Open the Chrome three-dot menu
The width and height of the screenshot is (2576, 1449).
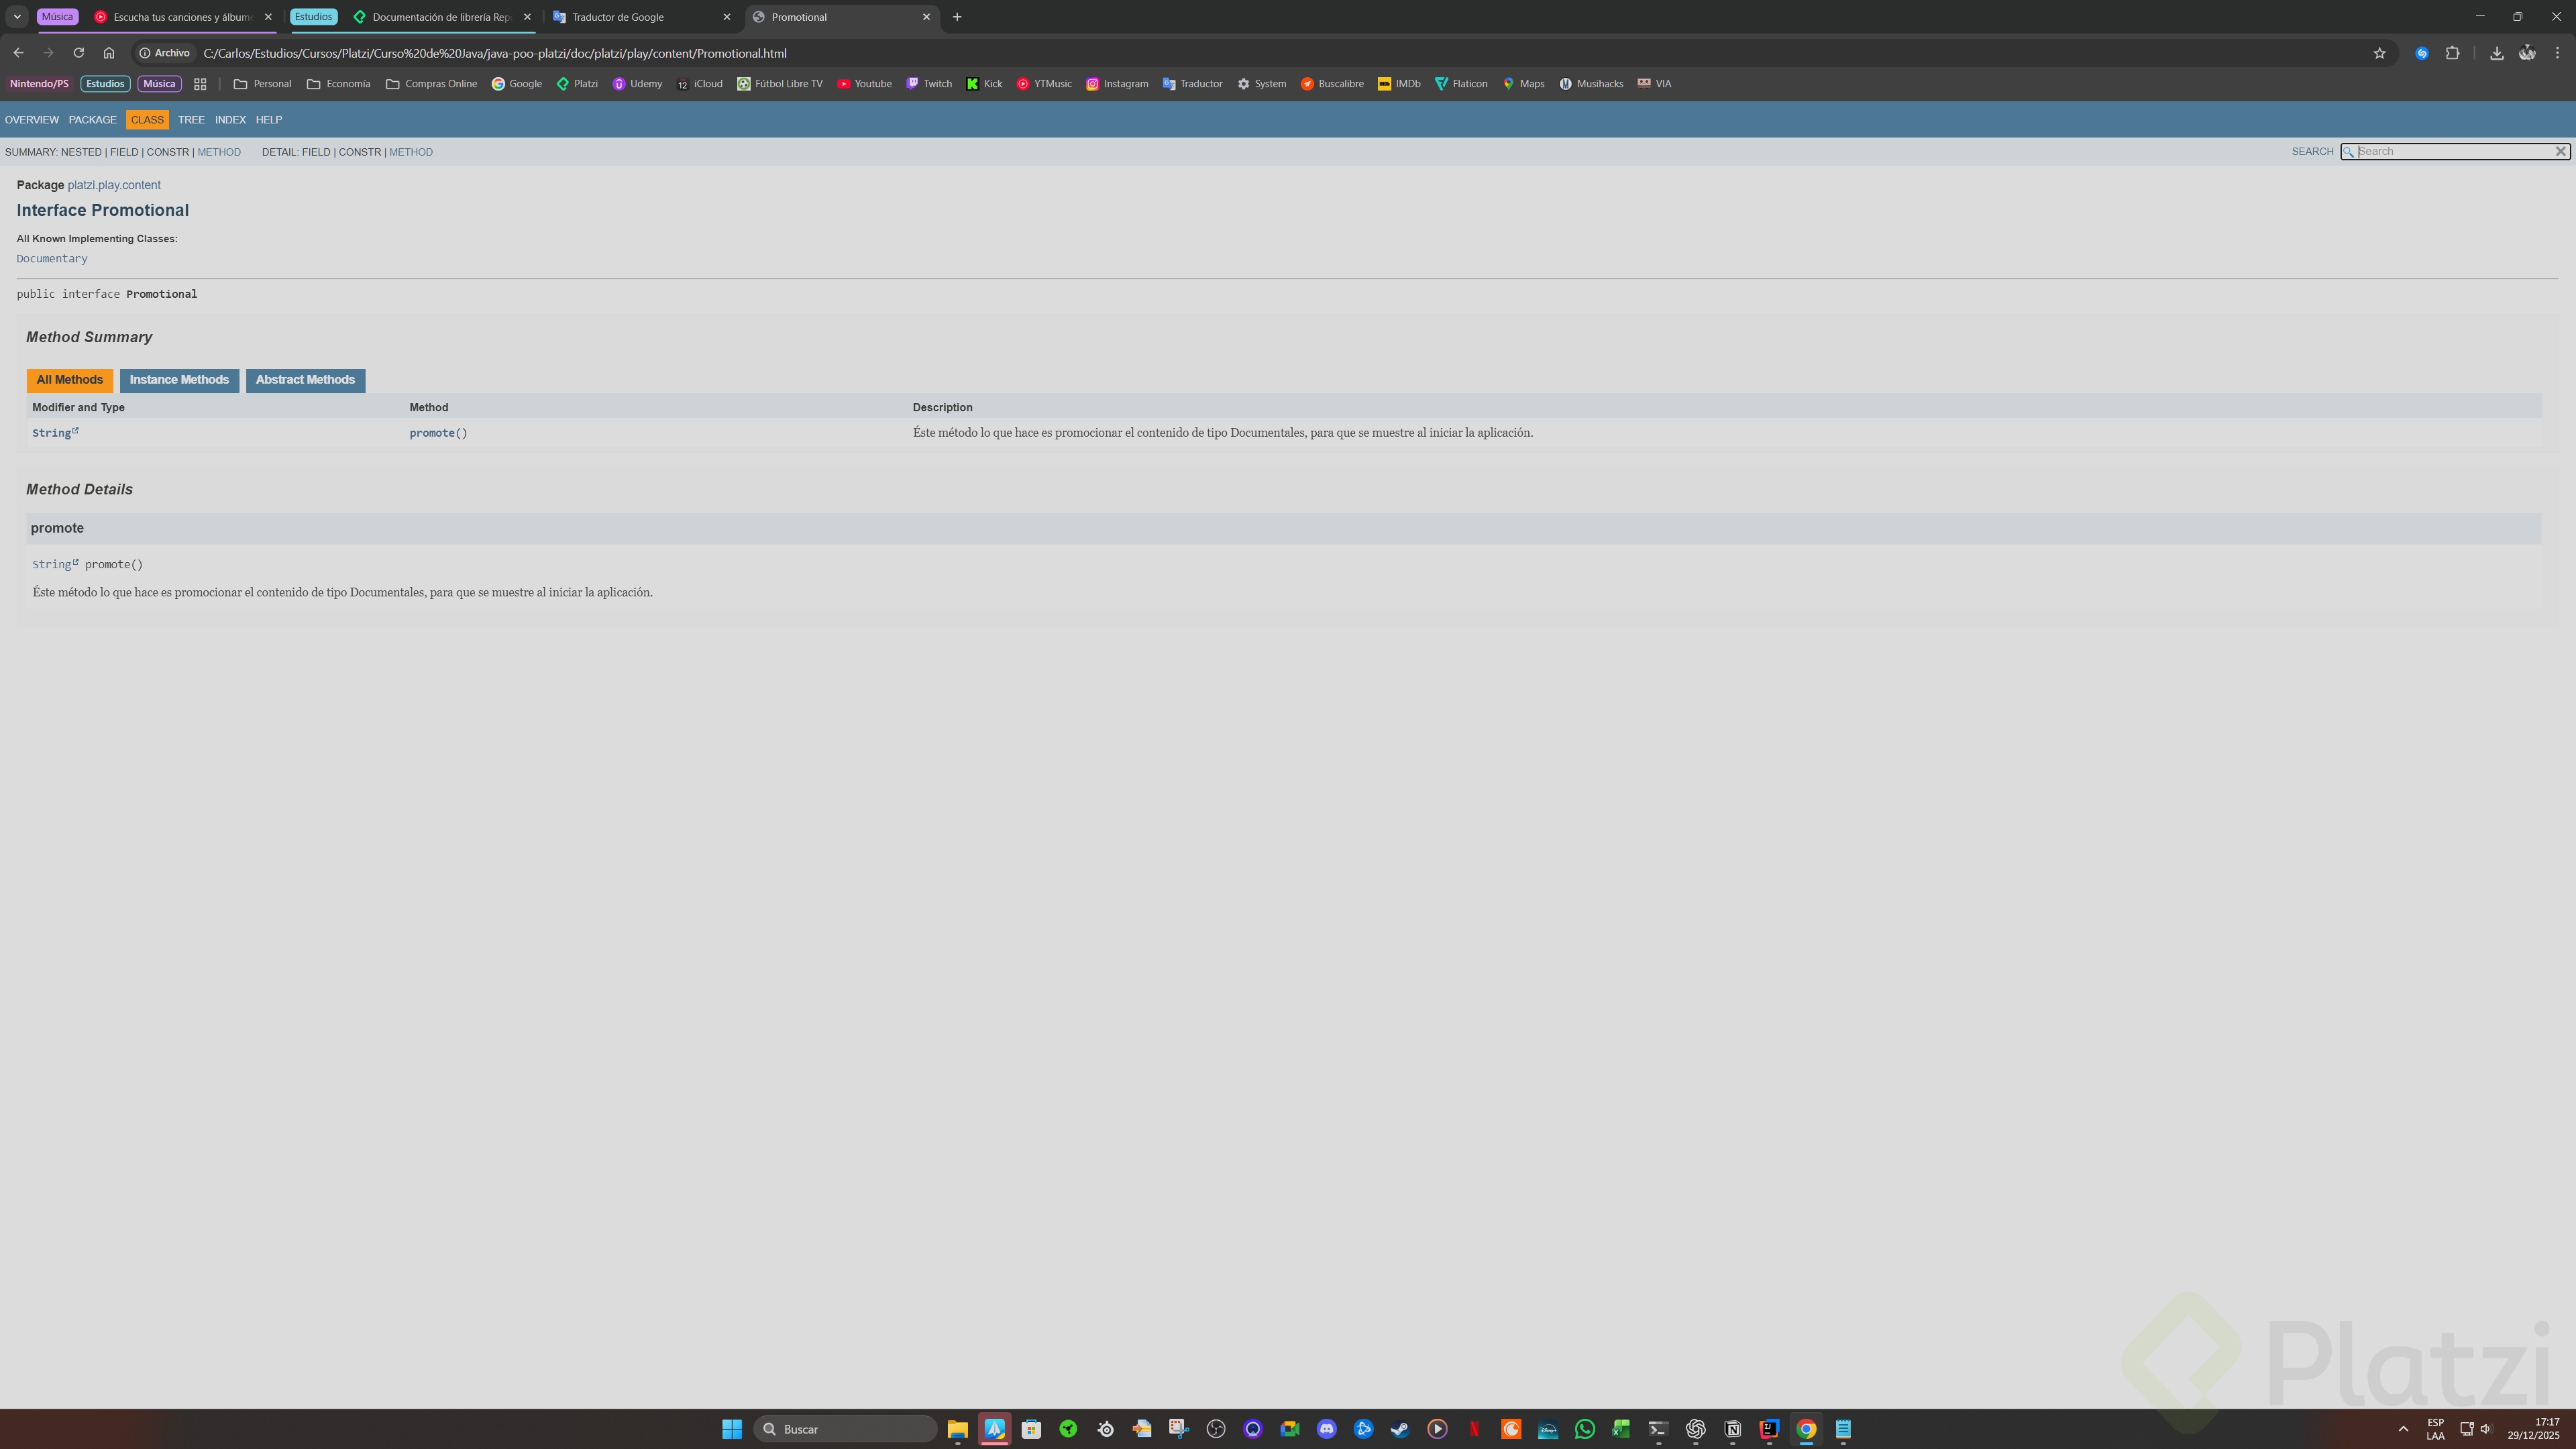pos(2558,53)
